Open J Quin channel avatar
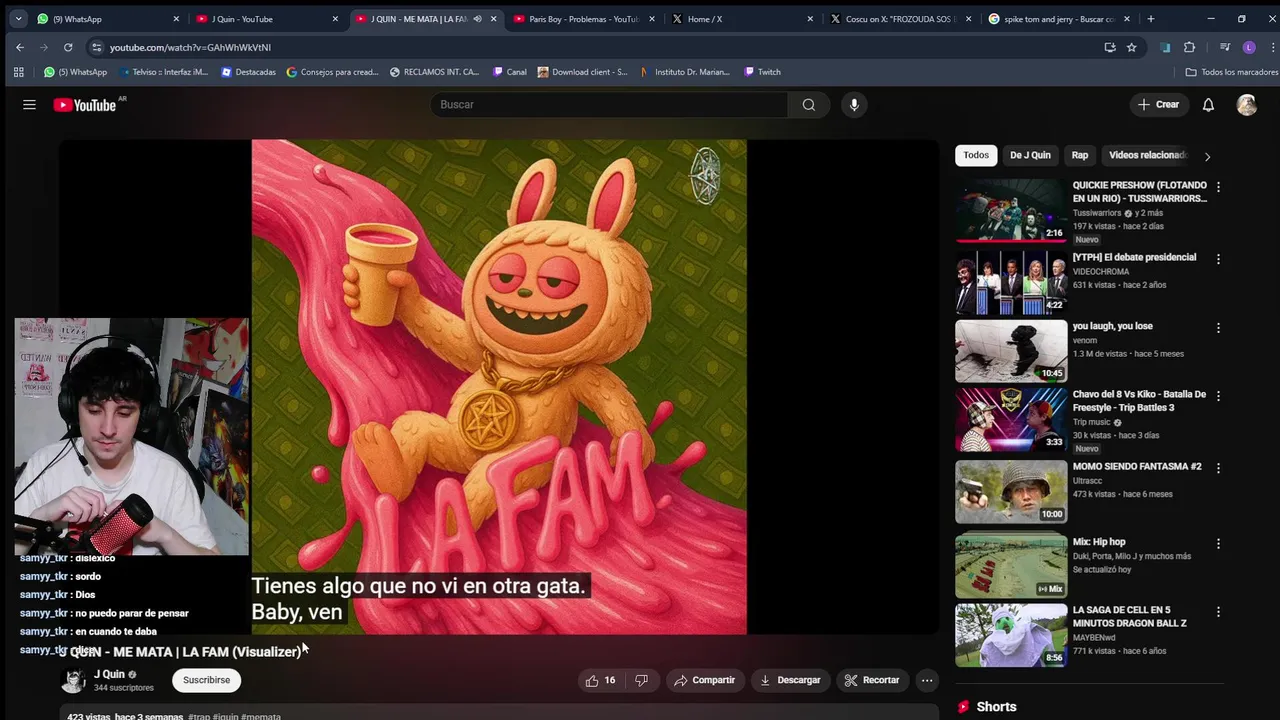The height and width of the screenshot is (720, 1280). coord(73,681)
